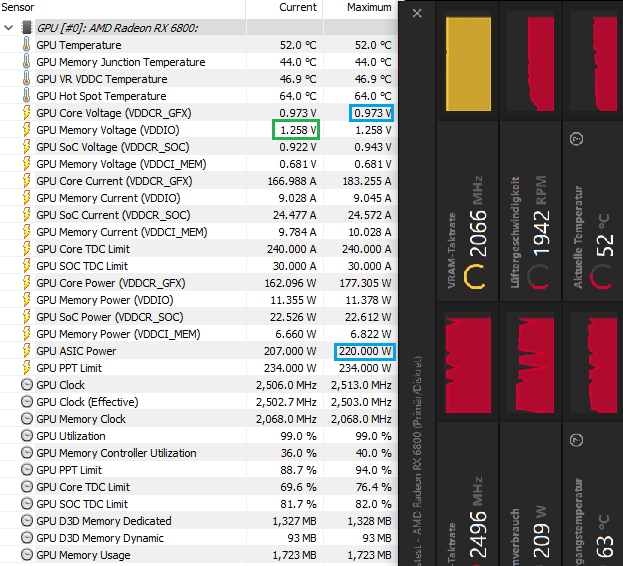Collapse the GPU [#0] AMD Radeon RX 6800 group

9,28
